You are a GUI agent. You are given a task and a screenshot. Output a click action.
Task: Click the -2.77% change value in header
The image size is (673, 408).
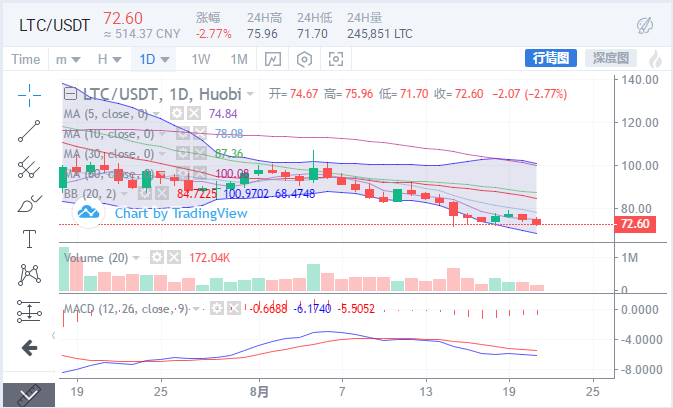(x=213, y=33)
